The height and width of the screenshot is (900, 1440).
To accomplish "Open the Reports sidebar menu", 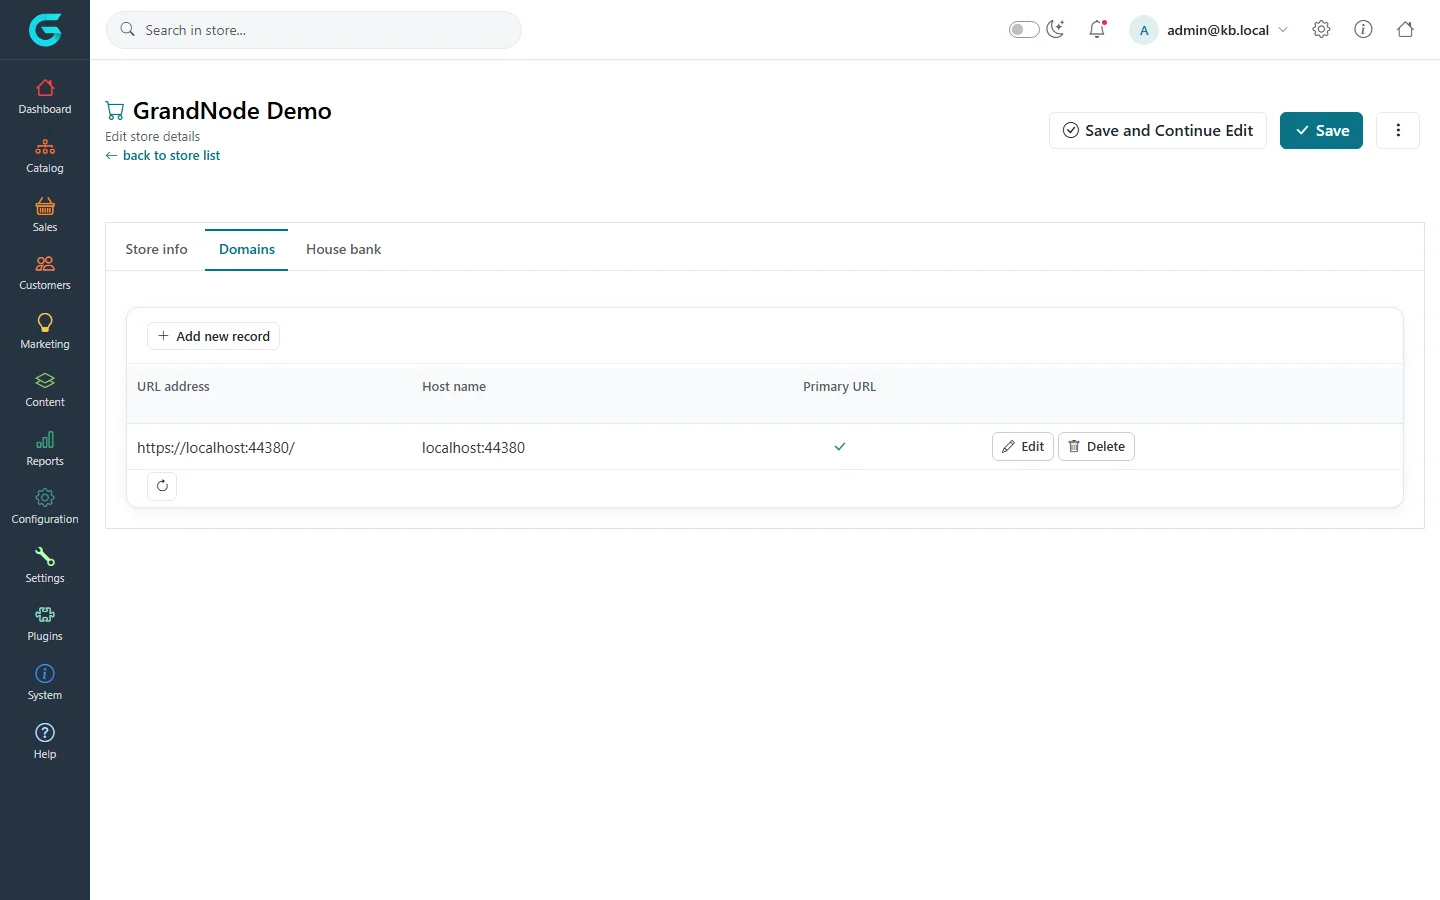I will (x=45, y=449).
